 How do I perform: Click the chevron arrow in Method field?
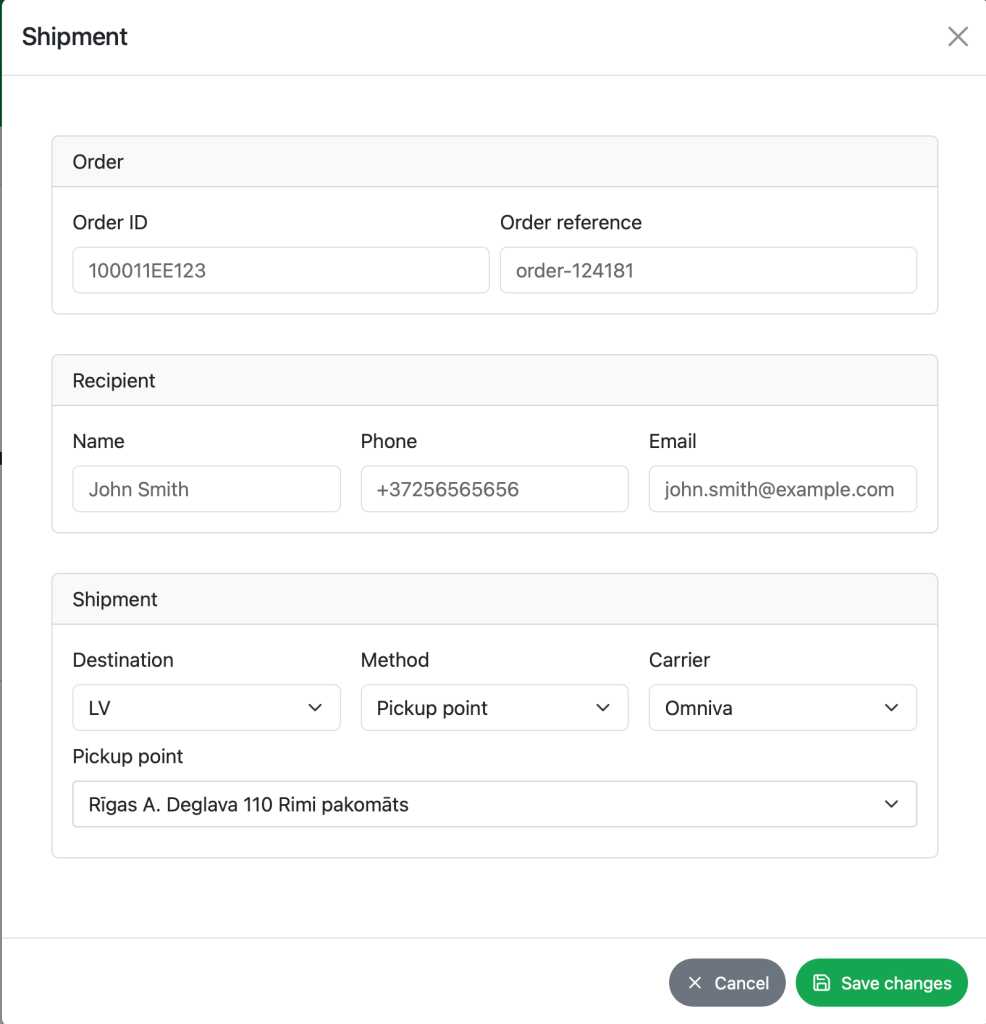point(603,707)
